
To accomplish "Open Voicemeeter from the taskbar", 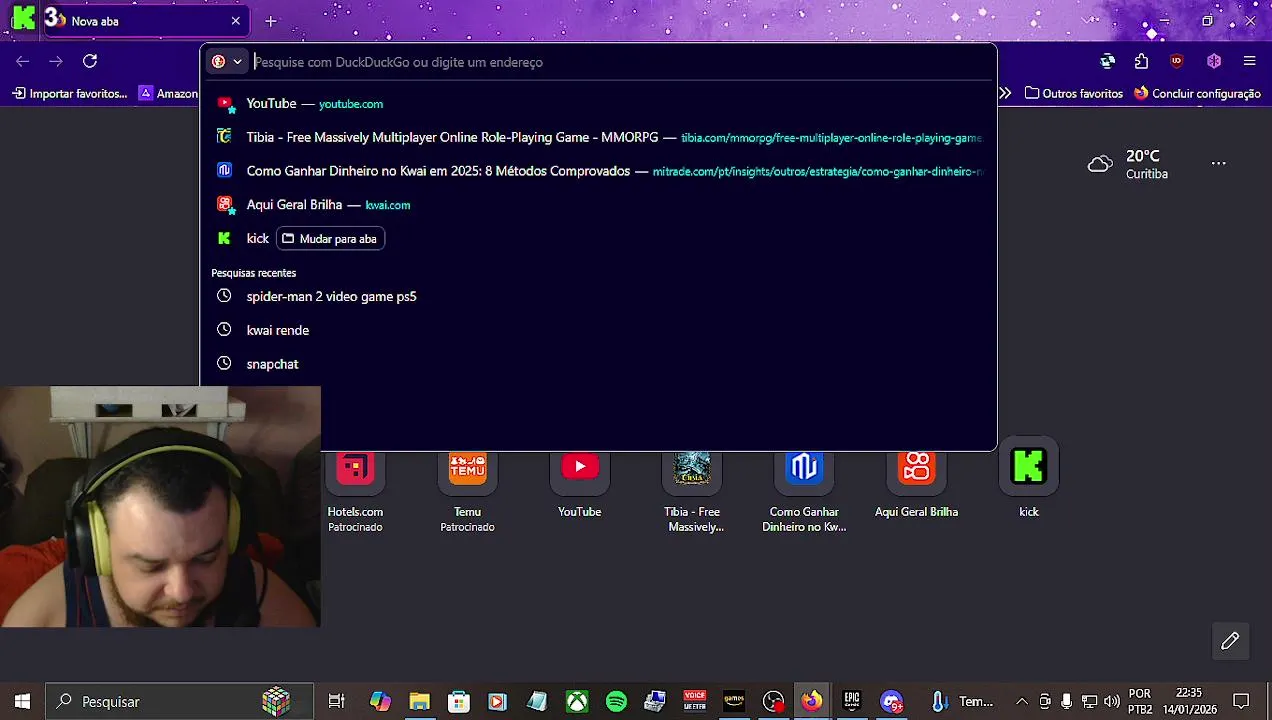I will (x=695, y=701).
